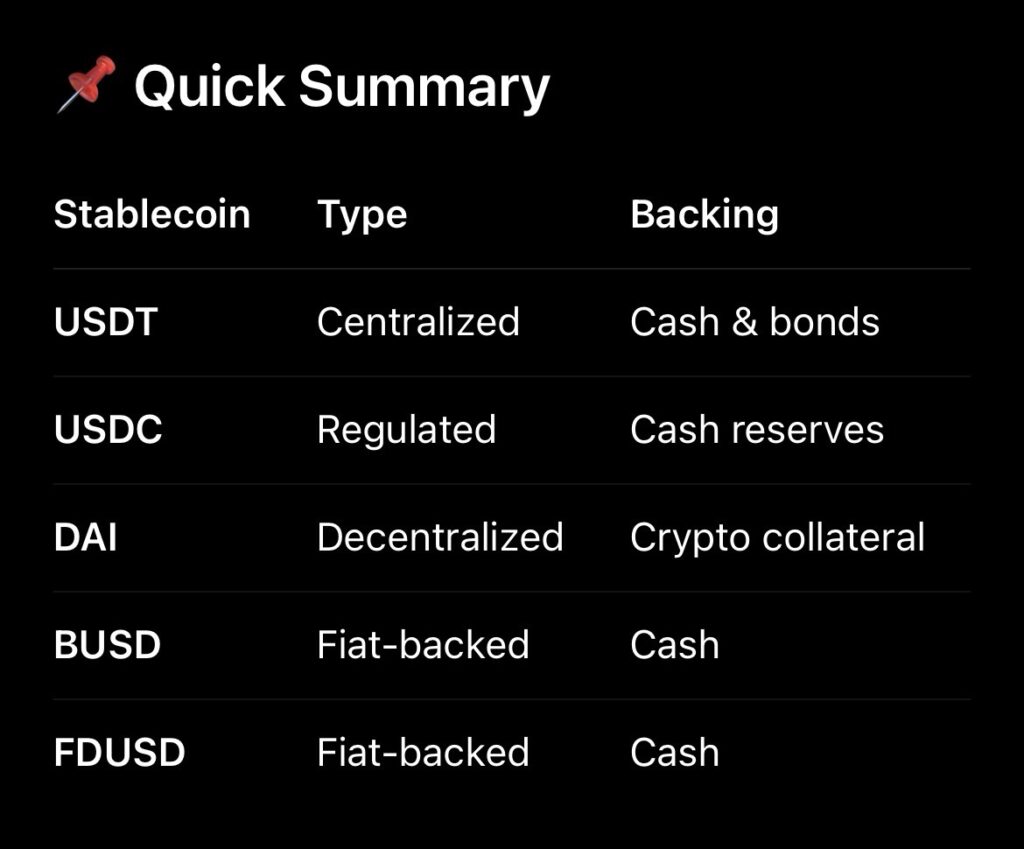
Task: Select the Decentralized type cell
Action: tap(440, 538)
